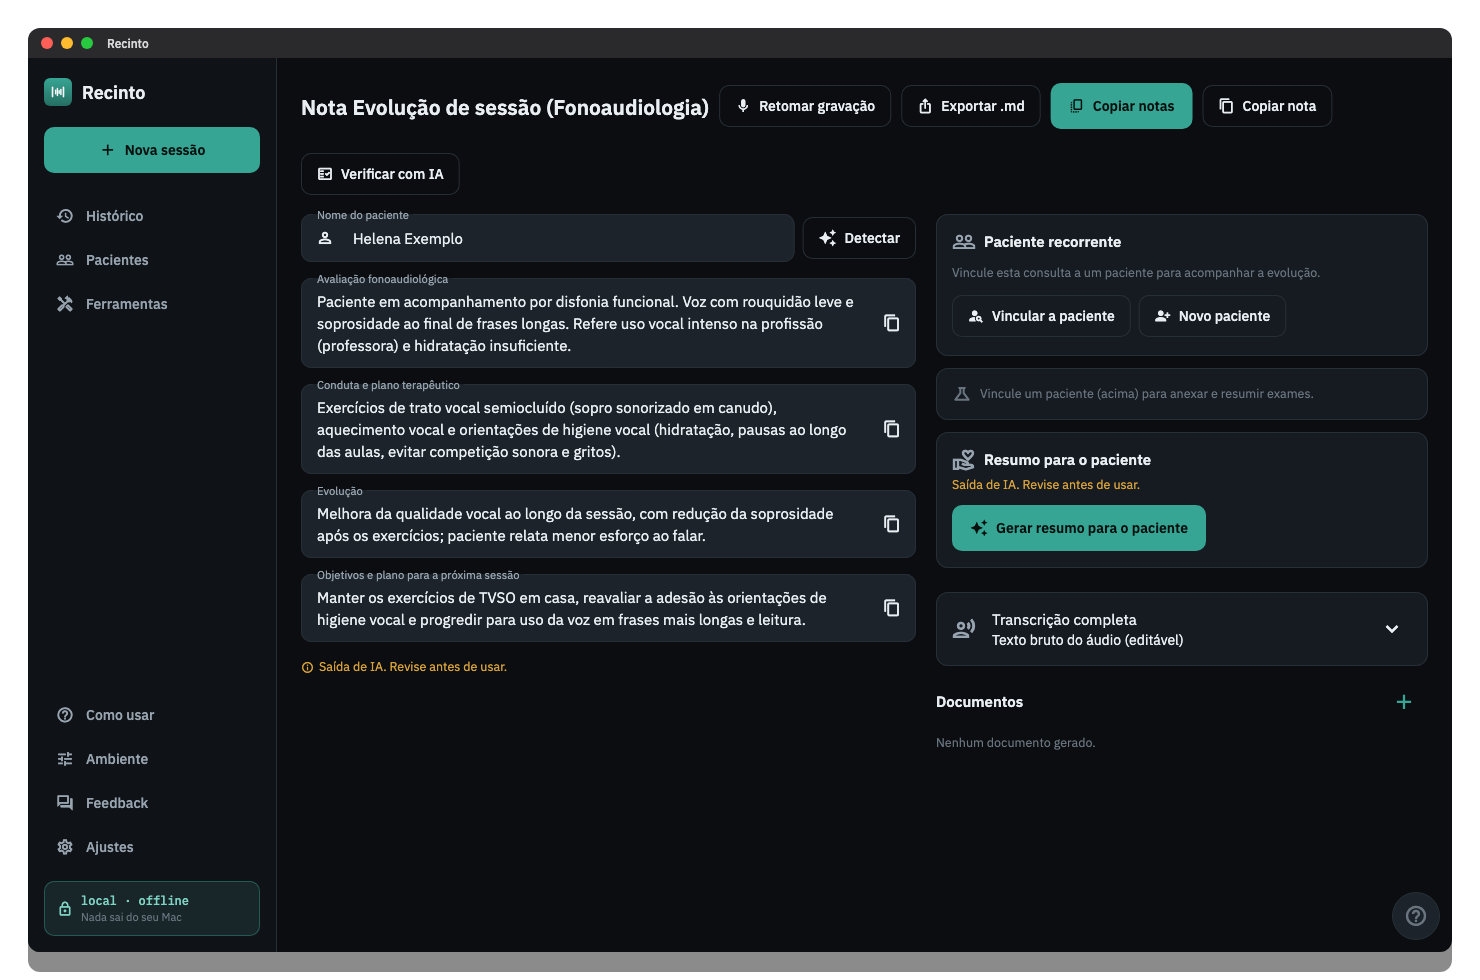
Task: Click the Detectar button
Action: (x=859, y=238)
